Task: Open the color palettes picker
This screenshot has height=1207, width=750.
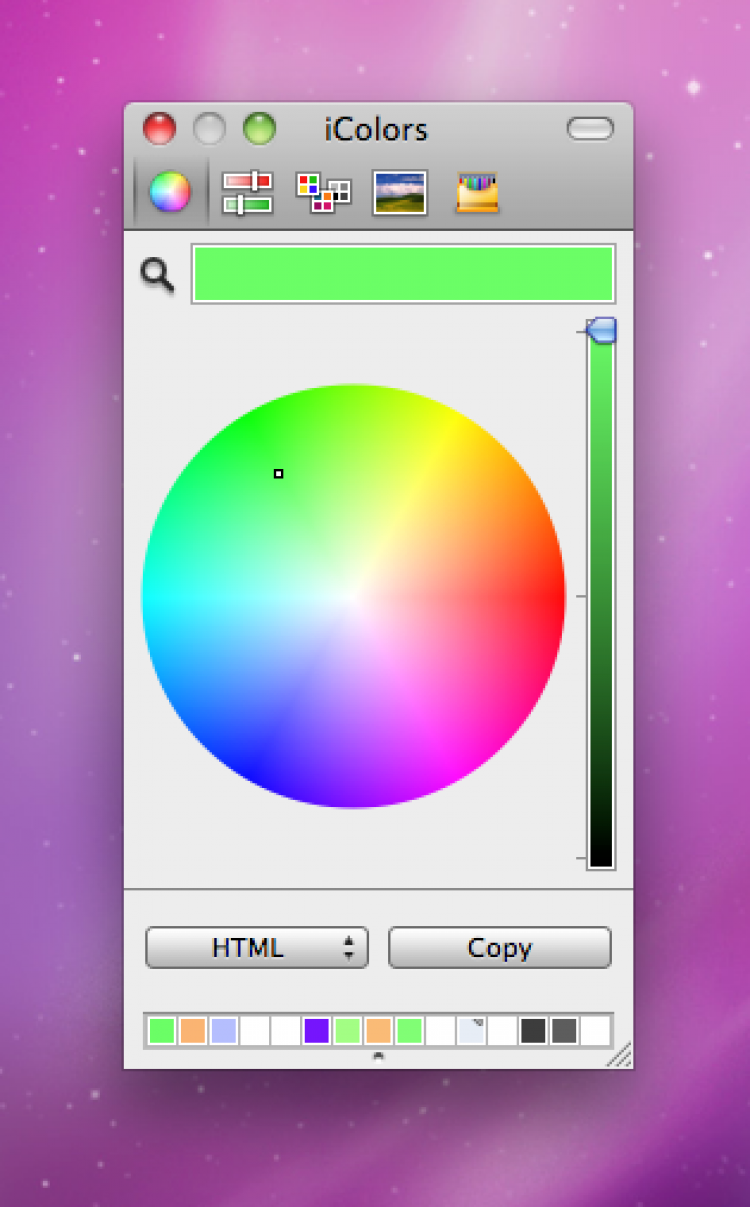Action: tap(323, 192)
